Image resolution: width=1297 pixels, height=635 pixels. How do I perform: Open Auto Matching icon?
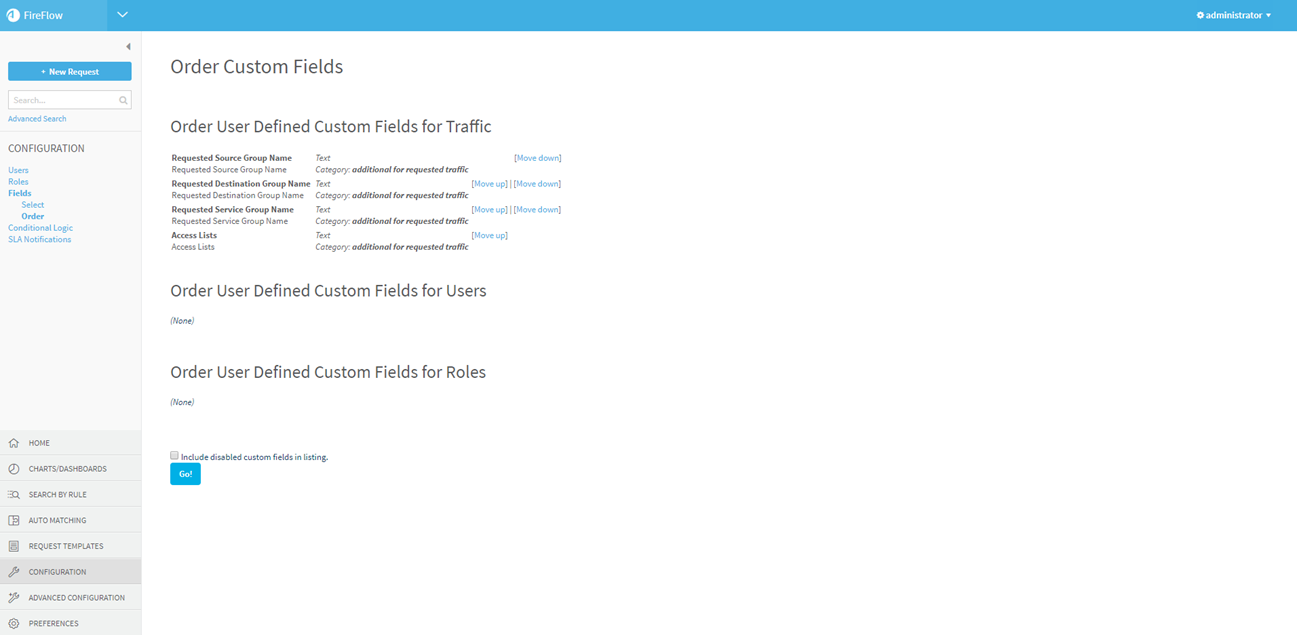(x=14, y=521)
